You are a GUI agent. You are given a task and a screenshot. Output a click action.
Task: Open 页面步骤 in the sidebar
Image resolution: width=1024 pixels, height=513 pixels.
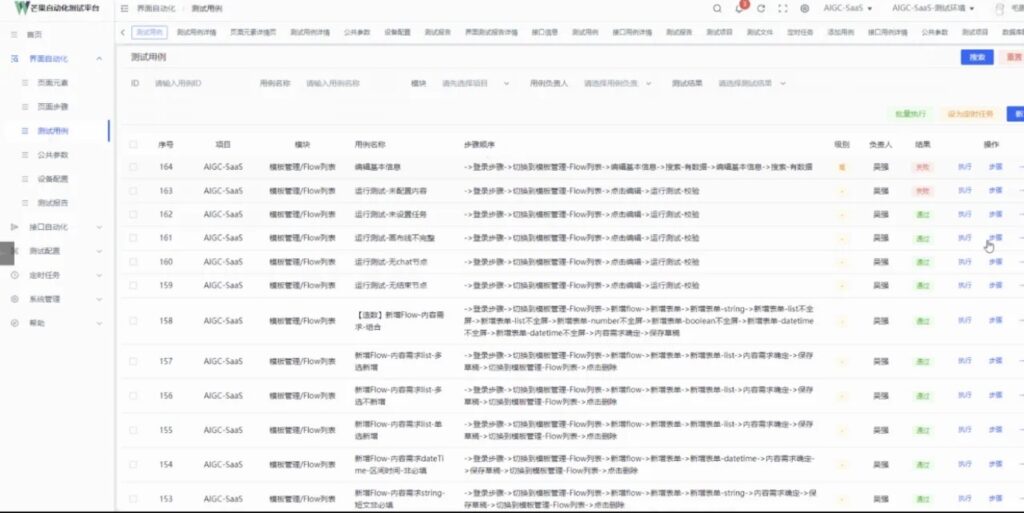52,106
